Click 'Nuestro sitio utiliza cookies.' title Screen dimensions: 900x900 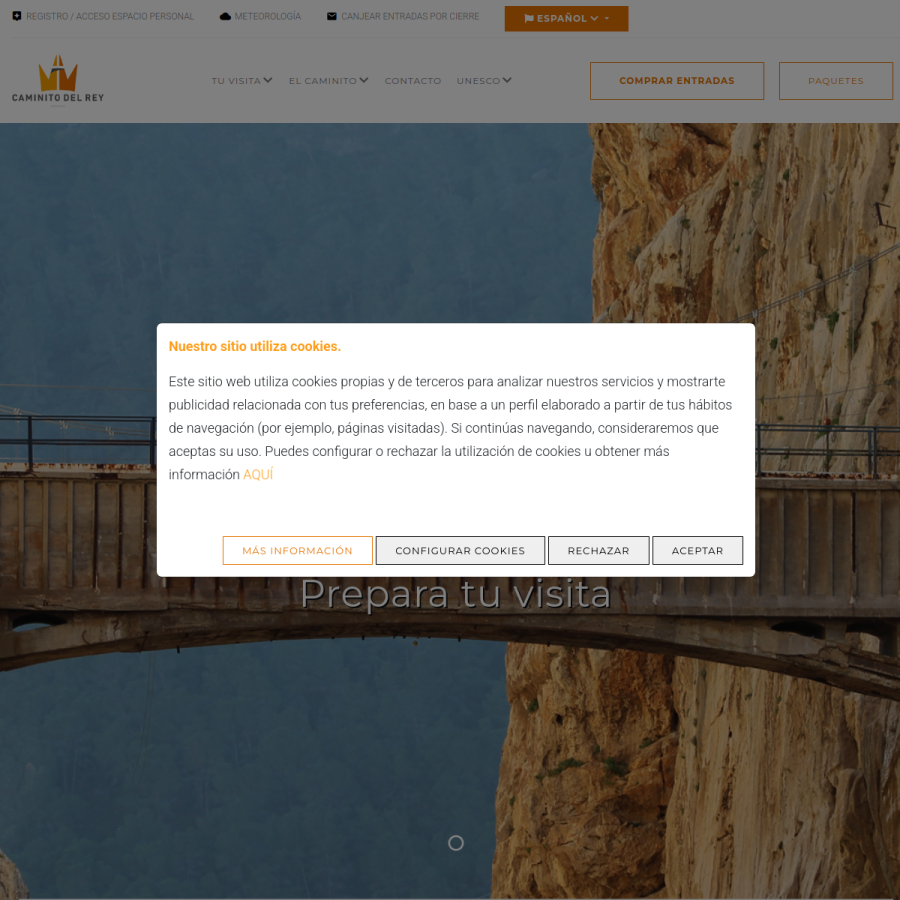255,346
